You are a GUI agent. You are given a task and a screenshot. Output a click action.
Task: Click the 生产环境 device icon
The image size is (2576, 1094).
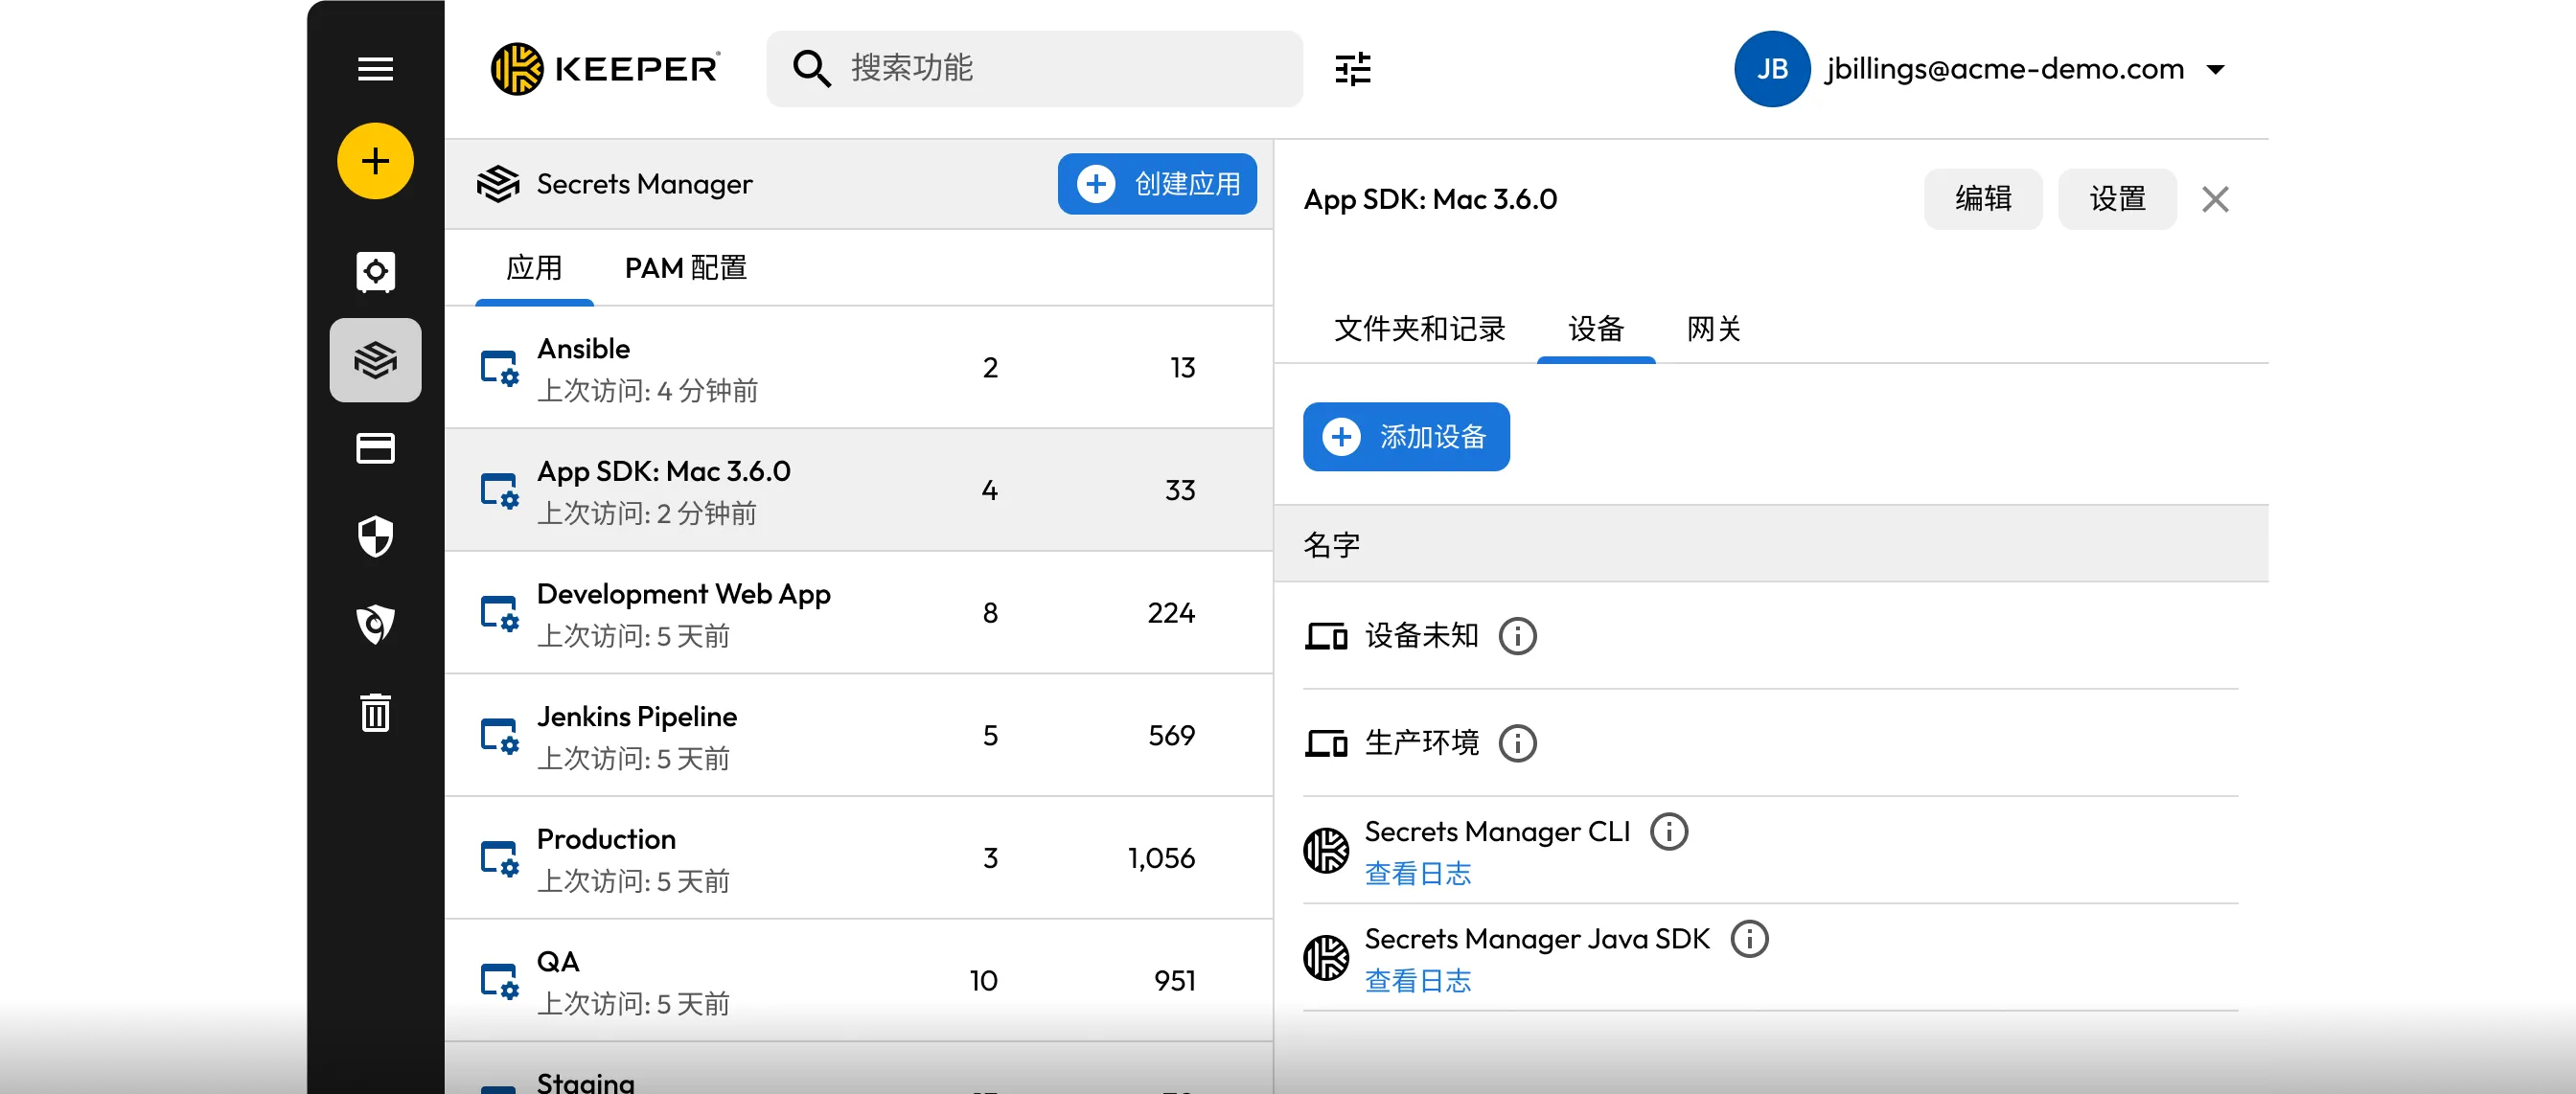[x=1326, y=743]
